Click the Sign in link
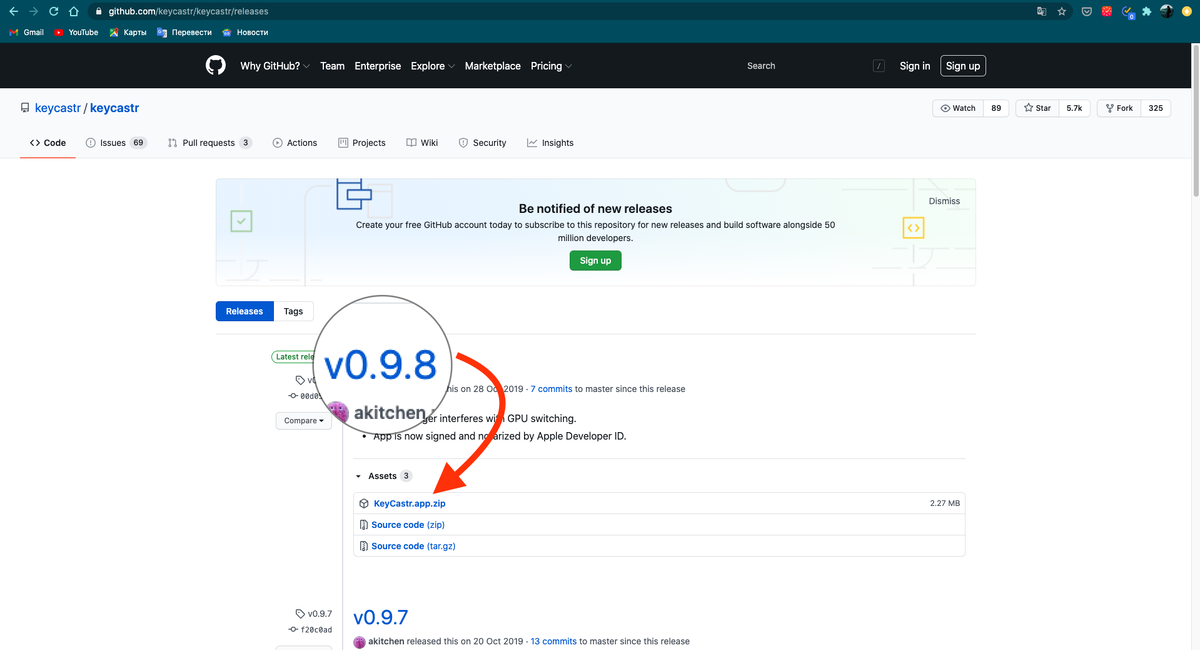 click(914, 66)
